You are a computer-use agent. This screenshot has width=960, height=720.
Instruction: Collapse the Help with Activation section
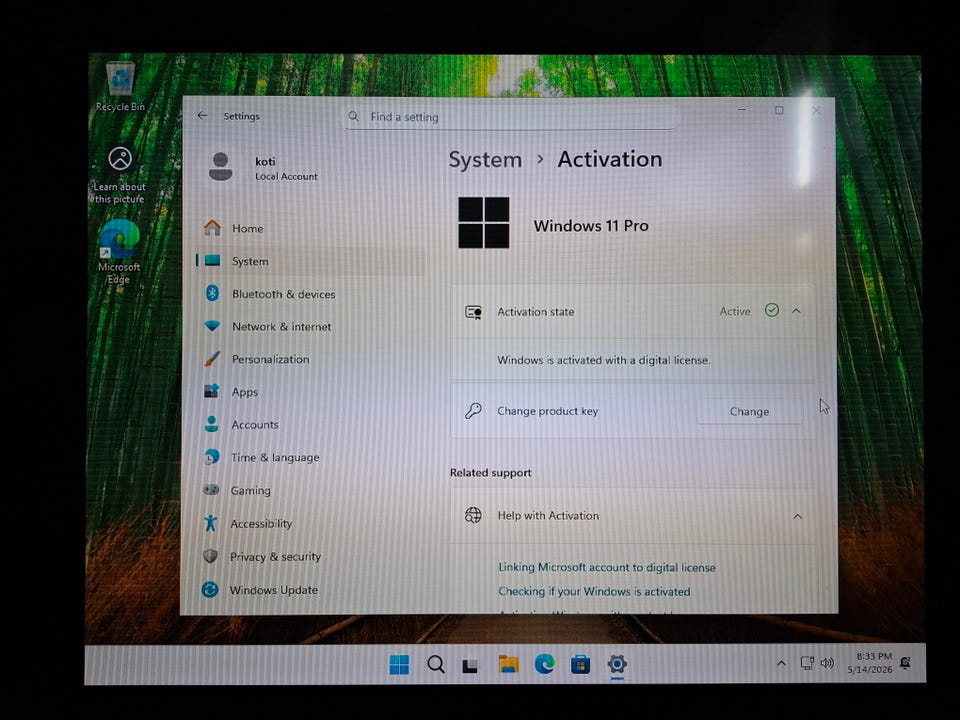797,516
